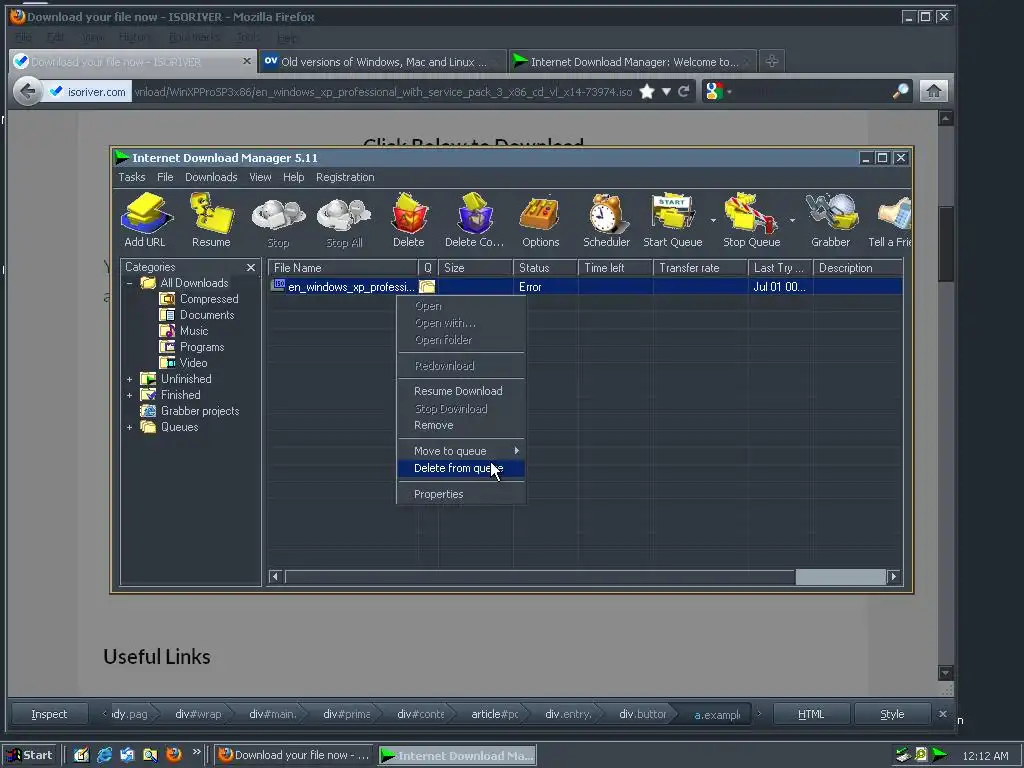This screenshot has height=768, width=1024.
Task: Close the Categories panel
Action: 251,267
